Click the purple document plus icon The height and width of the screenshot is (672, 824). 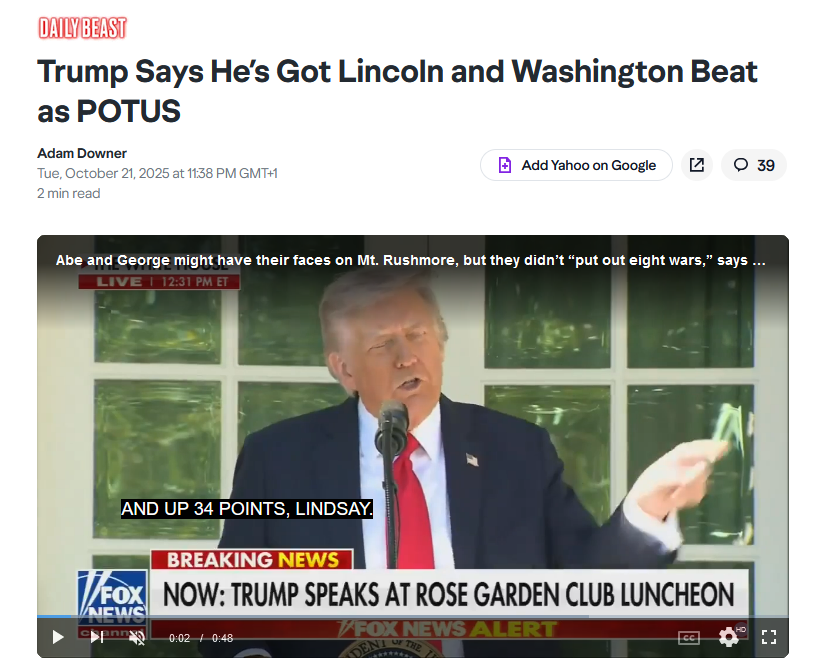[504, 165]
